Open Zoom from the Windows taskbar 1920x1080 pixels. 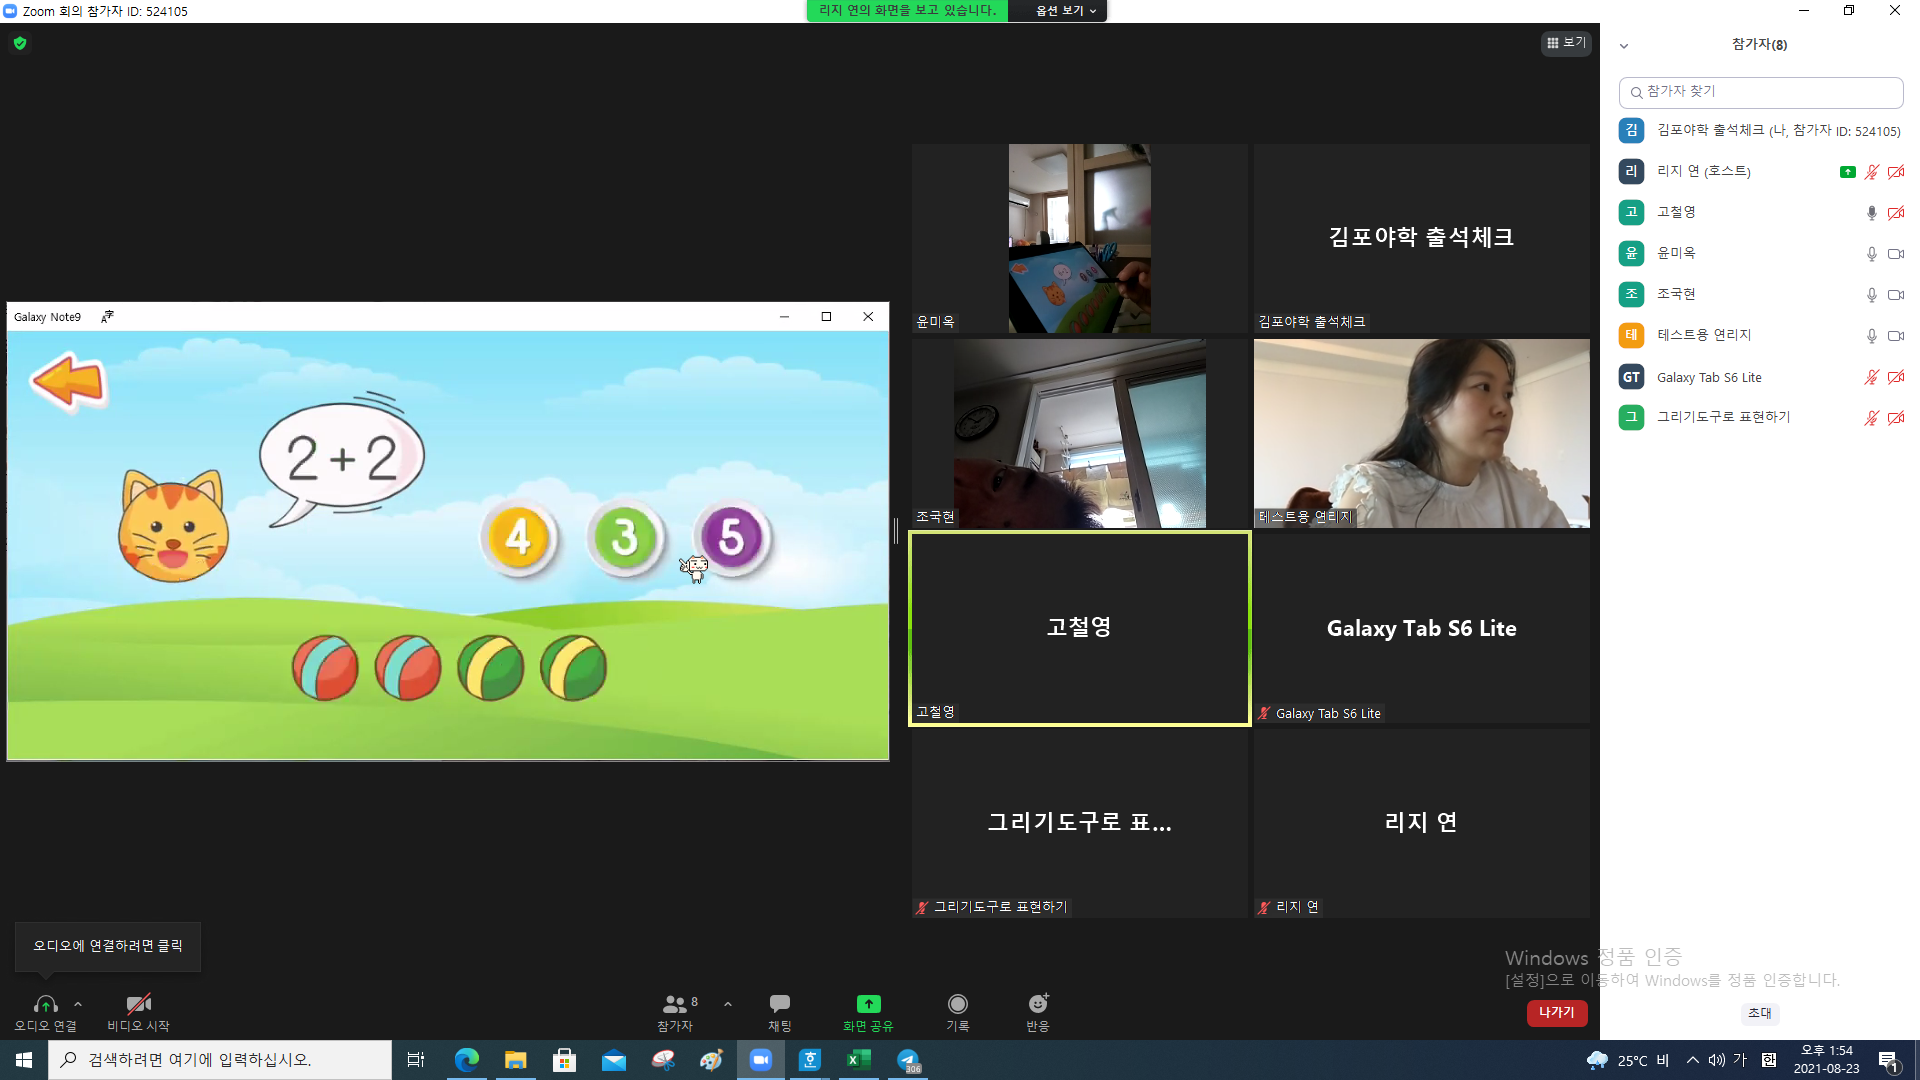761,1060
